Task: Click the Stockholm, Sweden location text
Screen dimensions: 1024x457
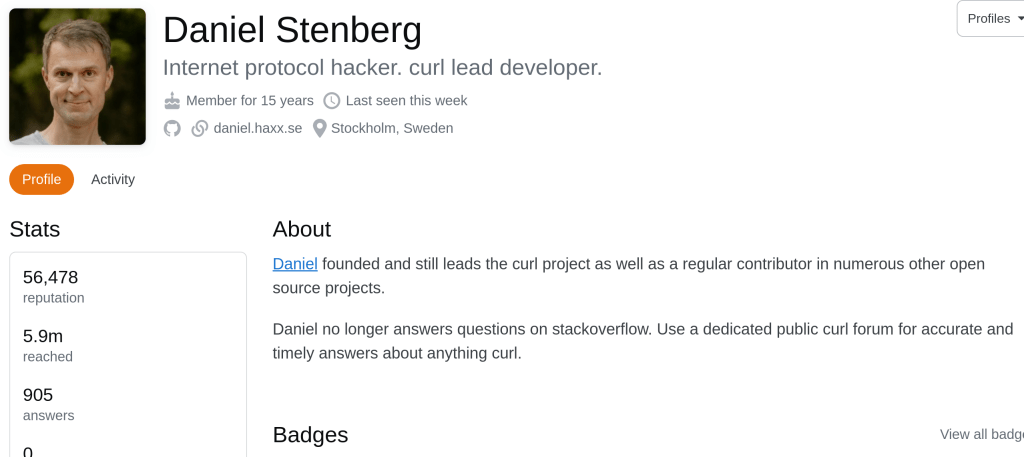Action: pyautogui.click(x=392, y=128)
